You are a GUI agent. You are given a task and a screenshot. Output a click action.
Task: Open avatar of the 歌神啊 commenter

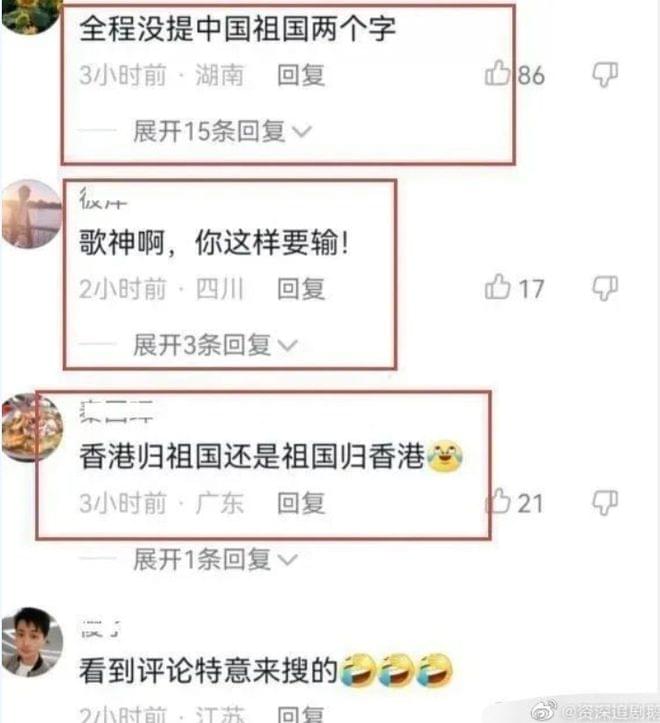[x=31, y=214]
